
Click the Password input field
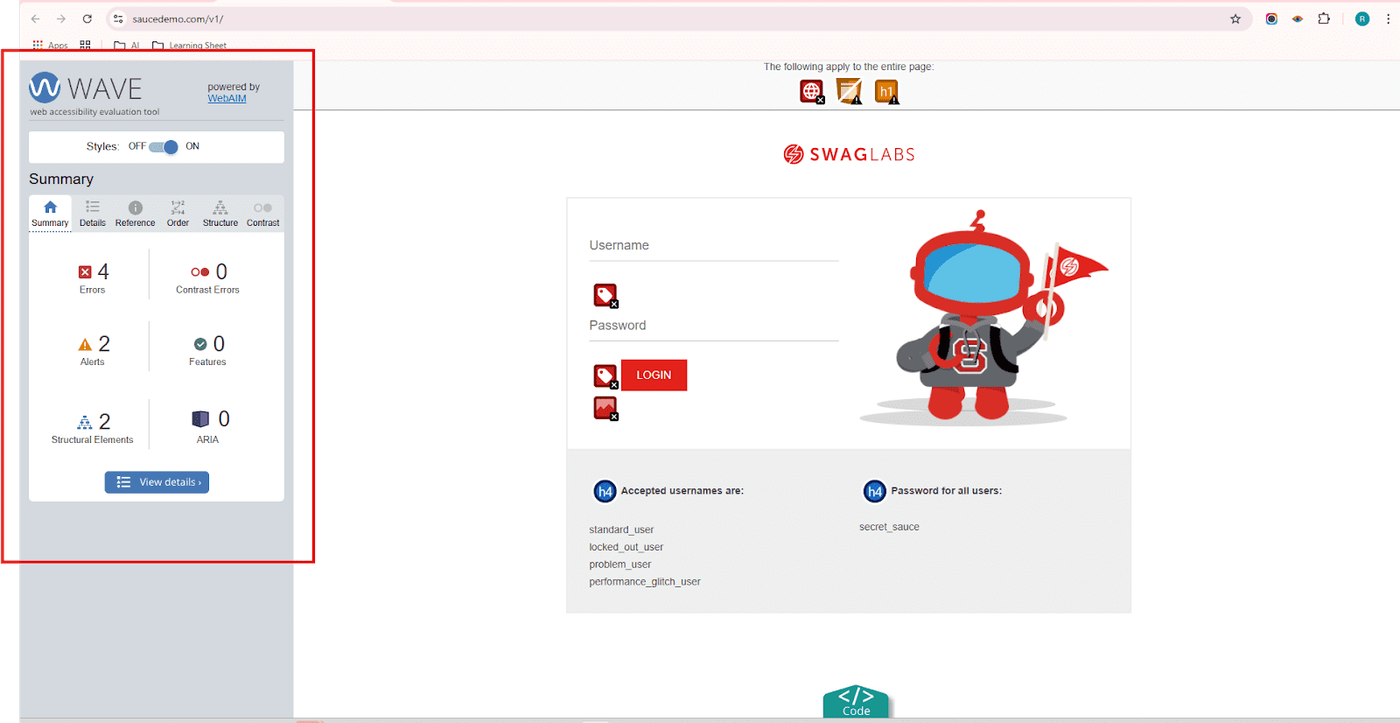[x=714, y=326]
